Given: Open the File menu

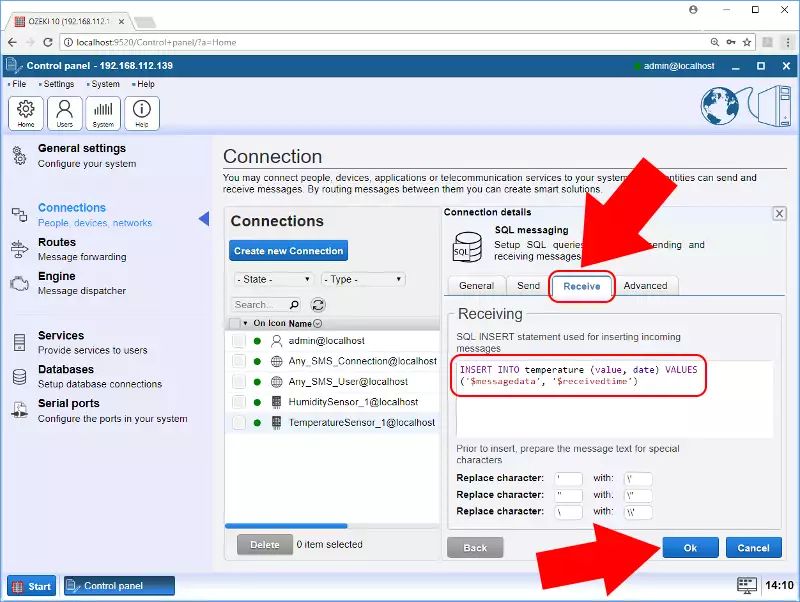Looking at the screenshot, I should coord(17,84).
